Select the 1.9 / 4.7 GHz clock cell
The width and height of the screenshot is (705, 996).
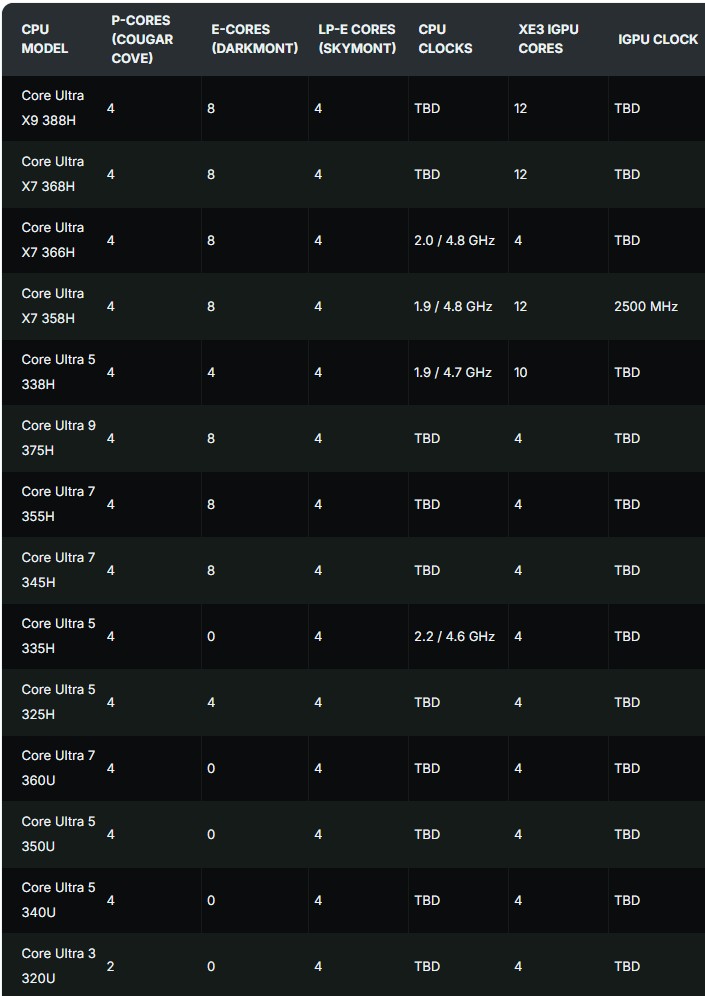coord(453,372)
